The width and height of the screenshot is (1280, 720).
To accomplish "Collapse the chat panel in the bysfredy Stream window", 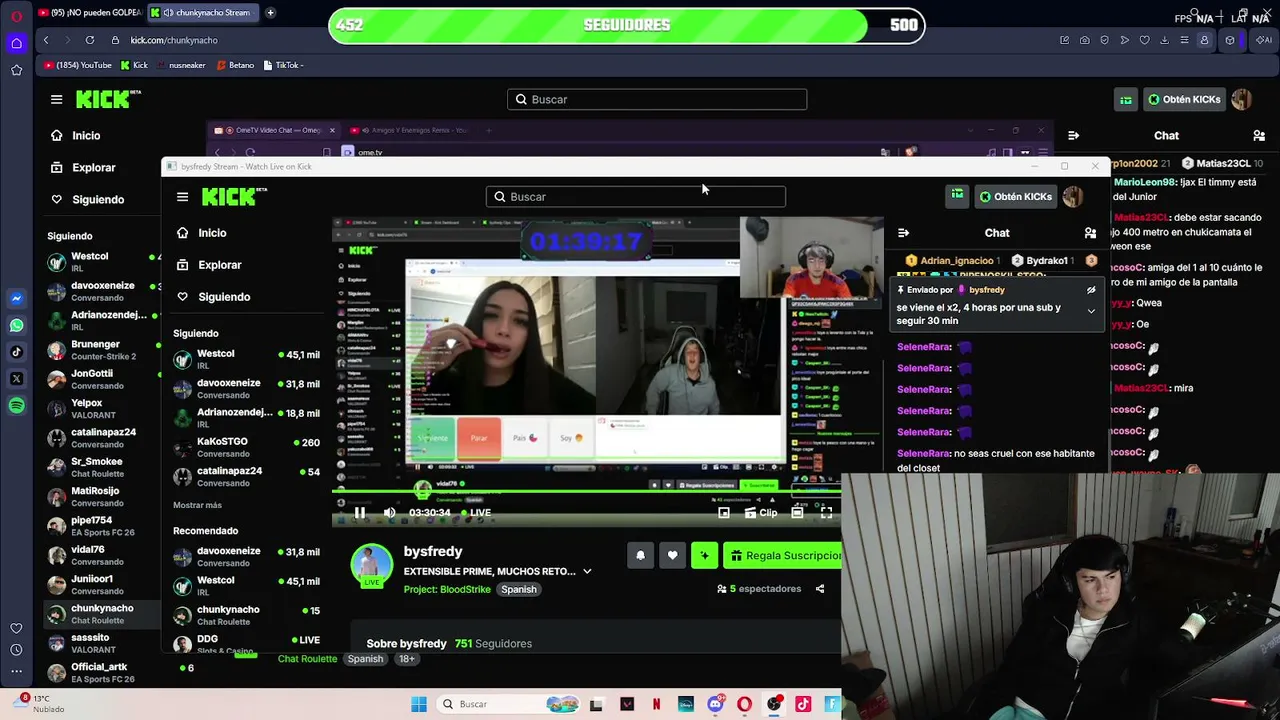I will point(903,233).
